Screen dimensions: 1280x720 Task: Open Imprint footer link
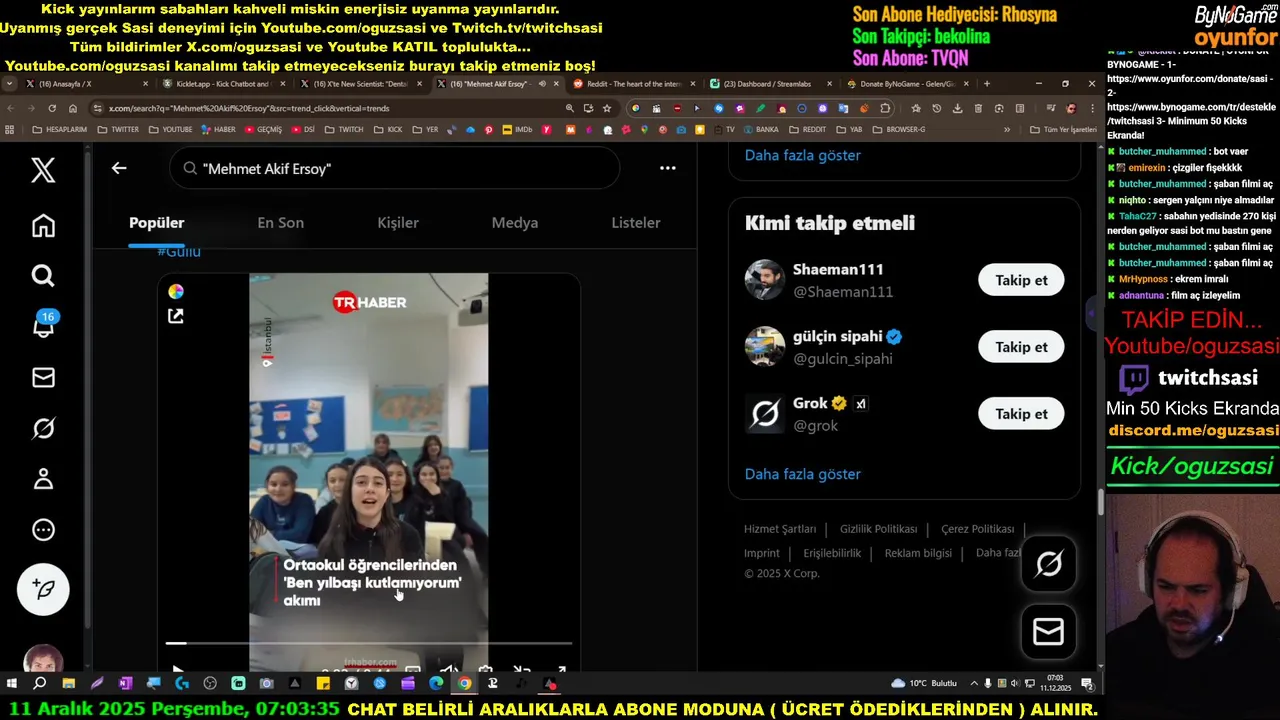pyautogui.click(x=762, y=553)
